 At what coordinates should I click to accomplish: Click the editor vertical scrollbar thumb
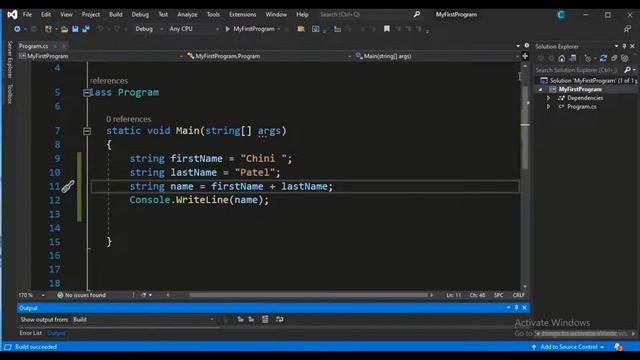(525, 127)
